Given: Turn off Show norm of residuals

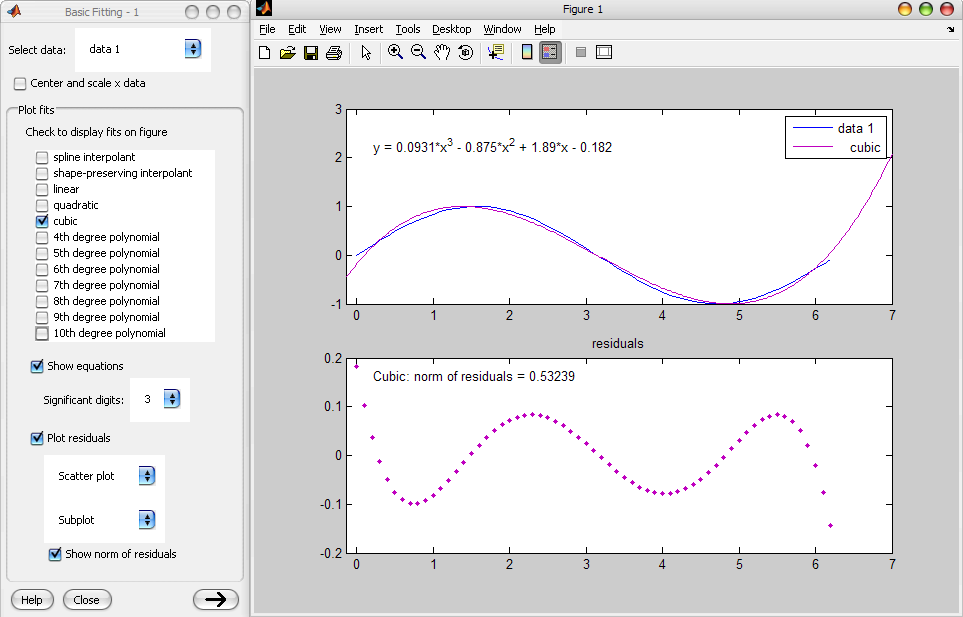Looking at the screenshot, I should point(55,554).
